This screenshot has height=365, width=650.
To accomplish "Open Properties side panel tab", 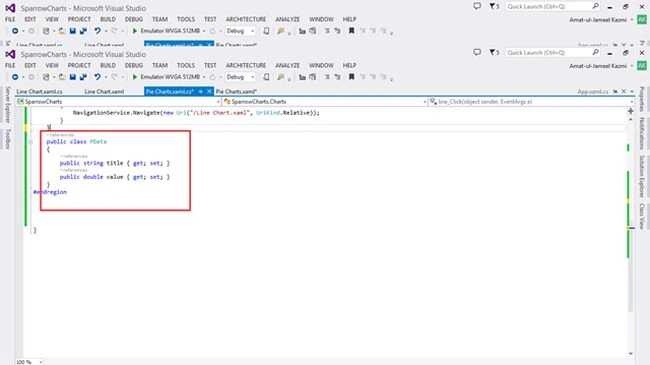I will pyautogui.click(x=642, y=99).
